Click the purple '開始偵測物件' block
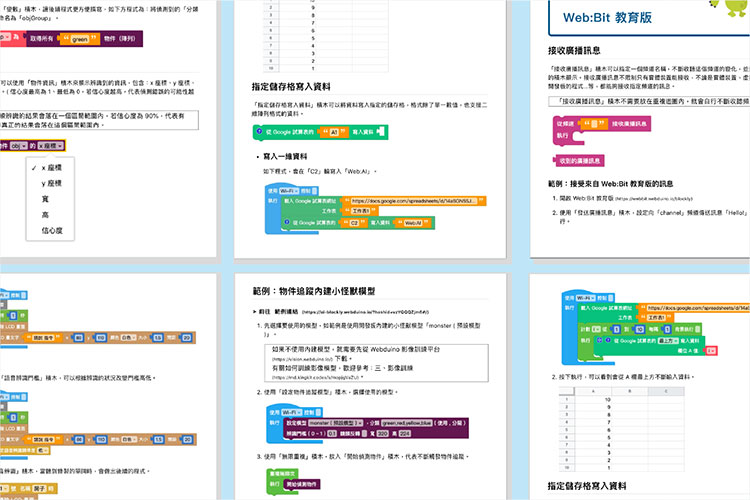Viewport: 750px width, 500px height. 301,484
